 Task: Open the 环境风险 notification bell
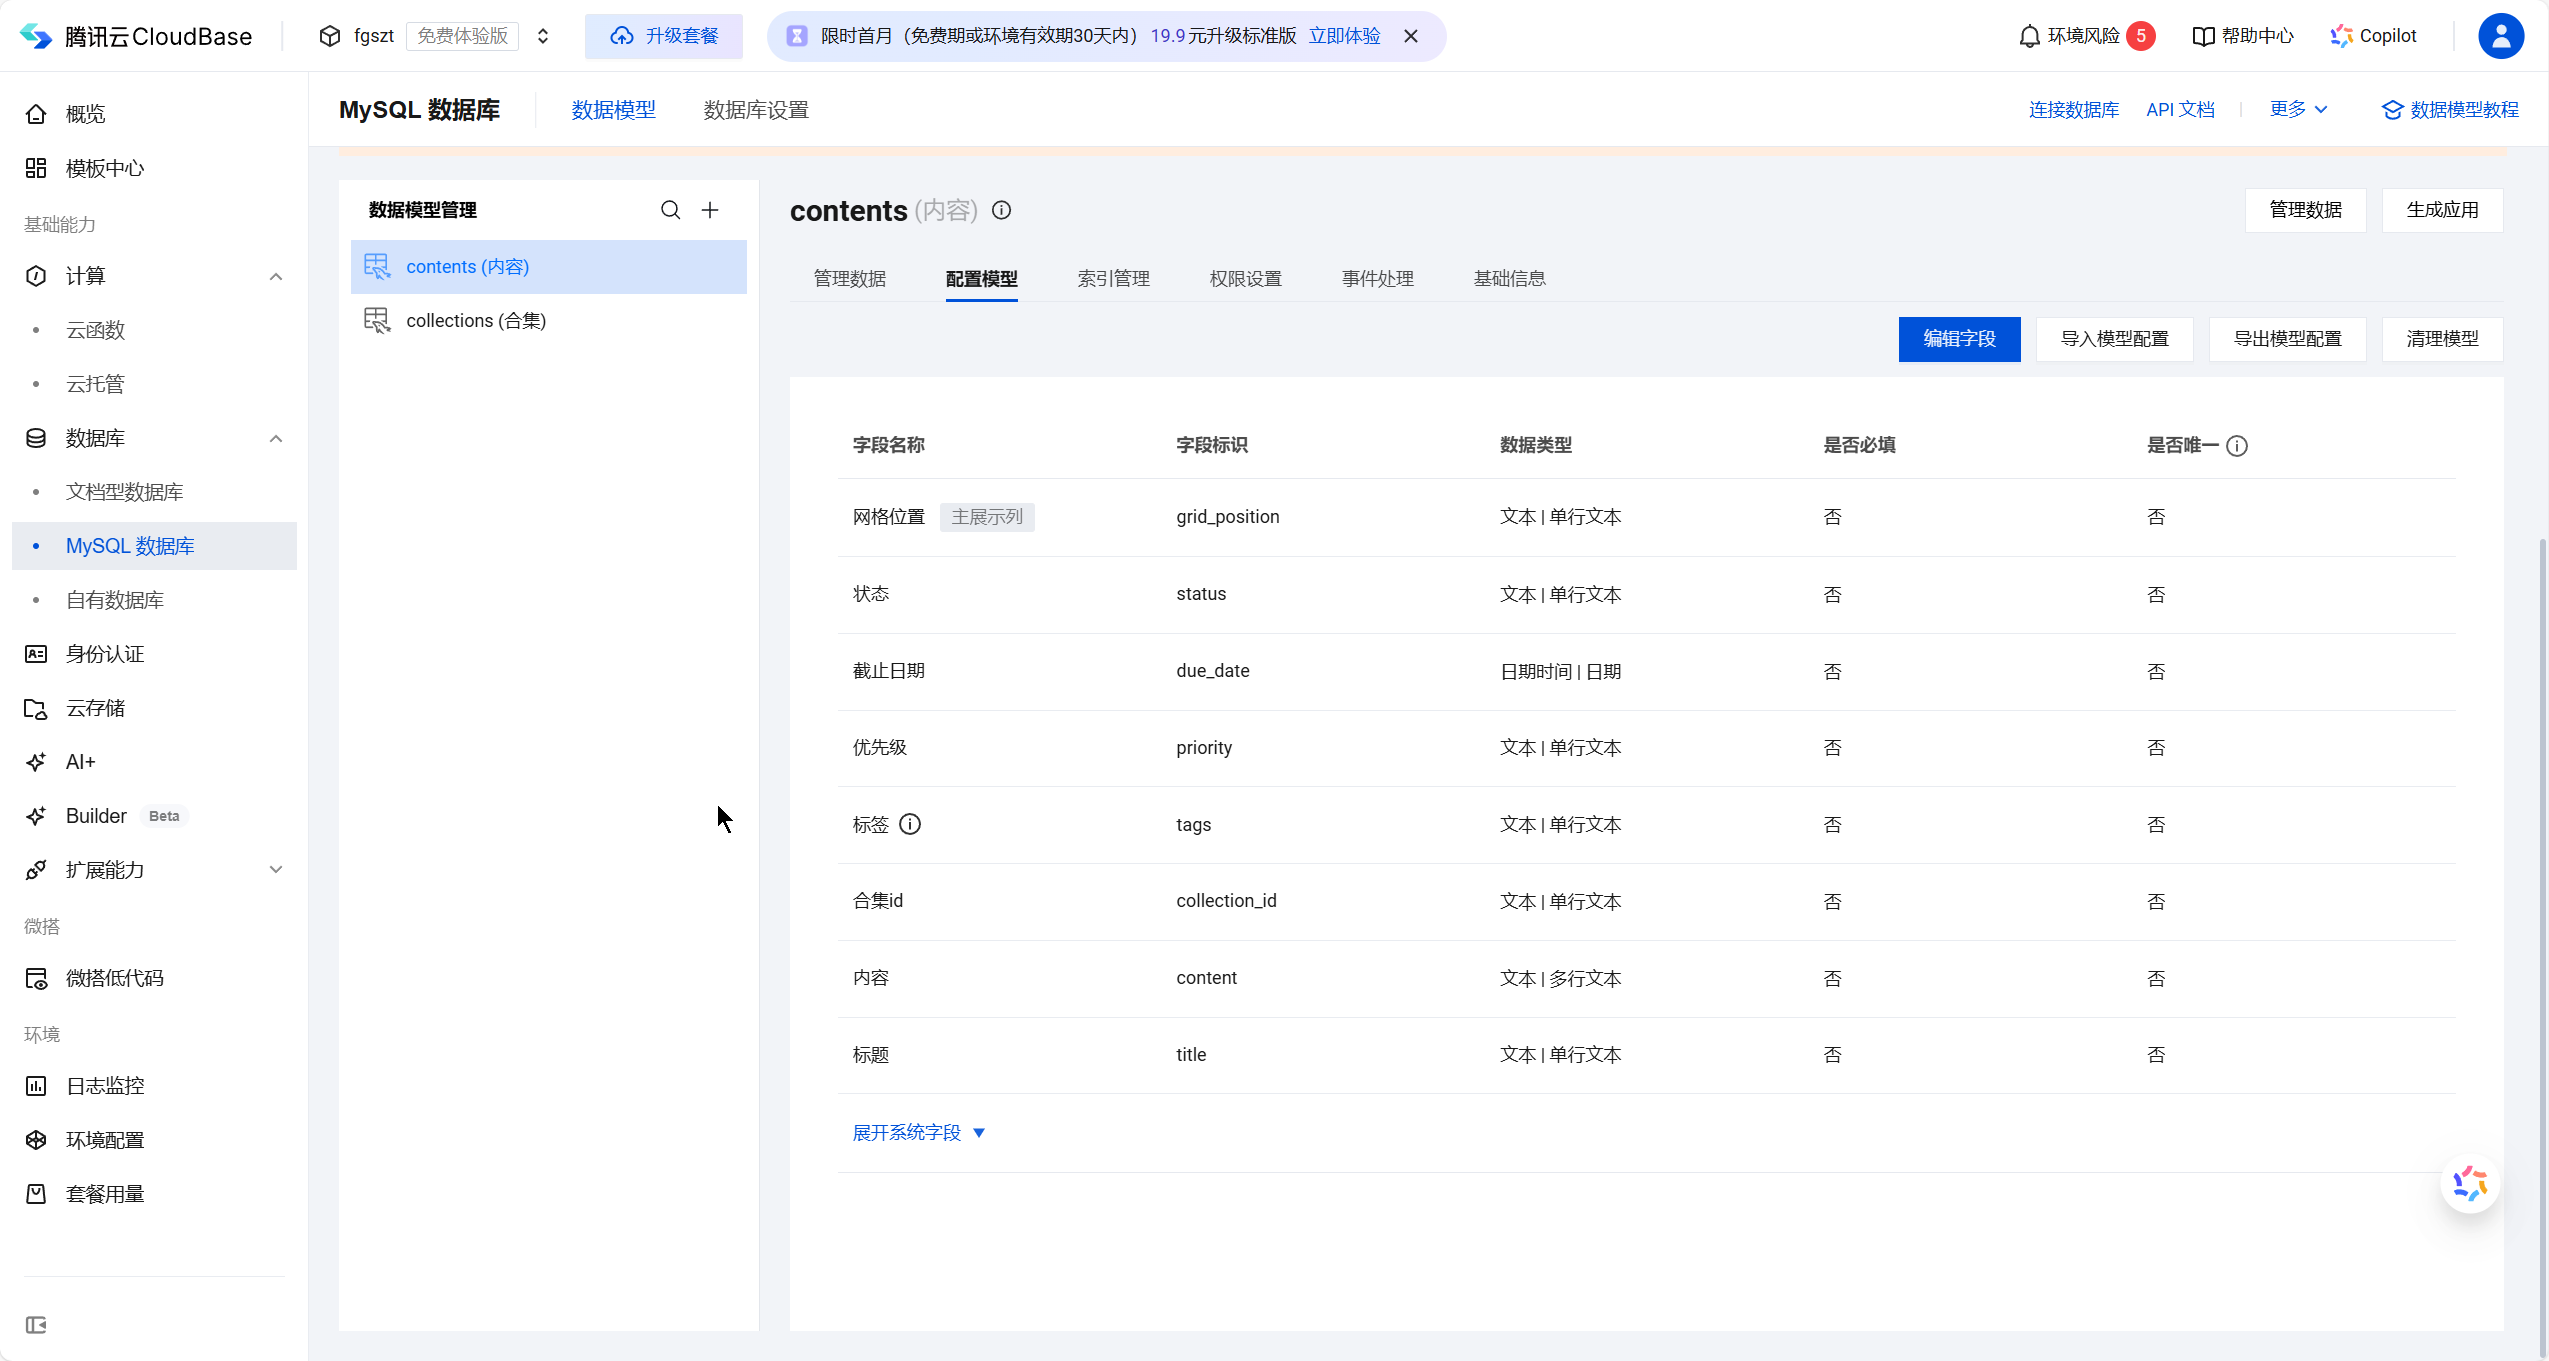[2031, 36]
